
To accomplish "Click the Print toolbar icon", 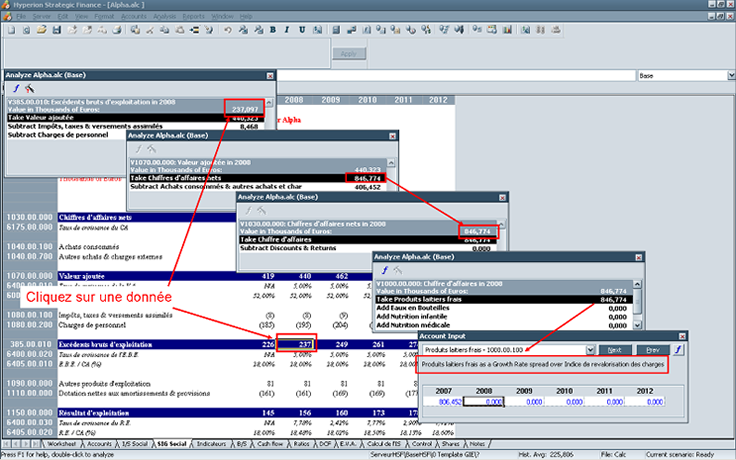I will (x=117, y=30).
